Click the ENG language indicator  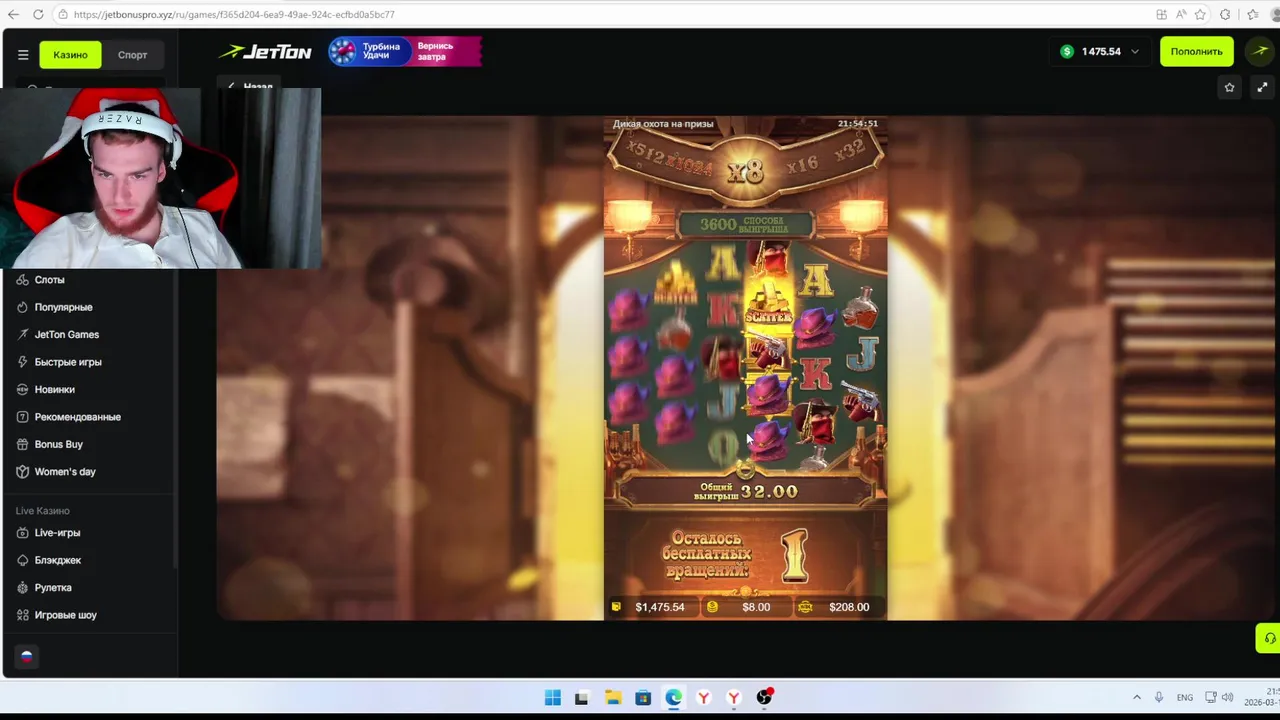1185,697
